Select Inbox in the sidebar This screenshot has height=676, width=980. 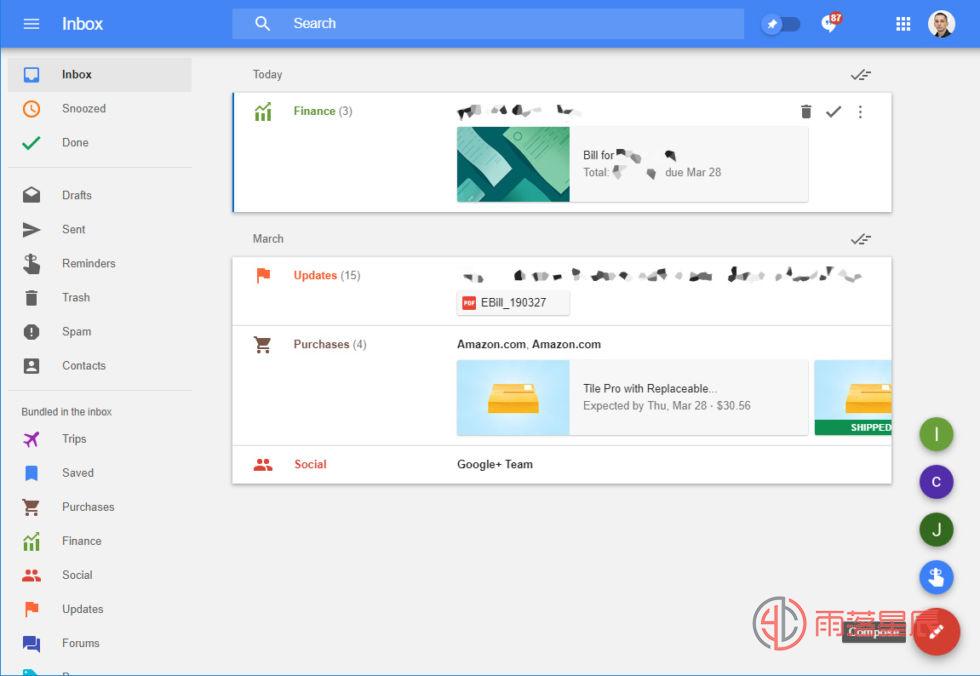(x=100, y=74)
